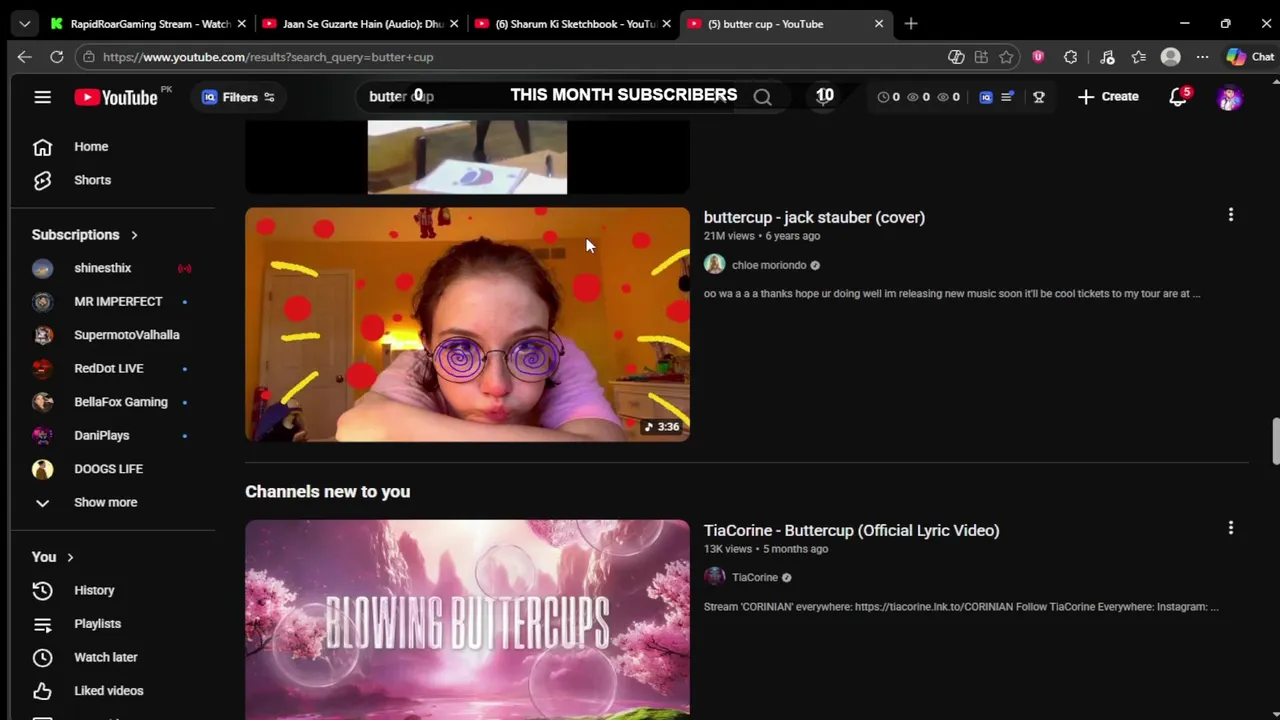1280x720 pixels.
Task: Open the TiaCorine channel name
Action: pyautogui.click(x=755, y=577)
